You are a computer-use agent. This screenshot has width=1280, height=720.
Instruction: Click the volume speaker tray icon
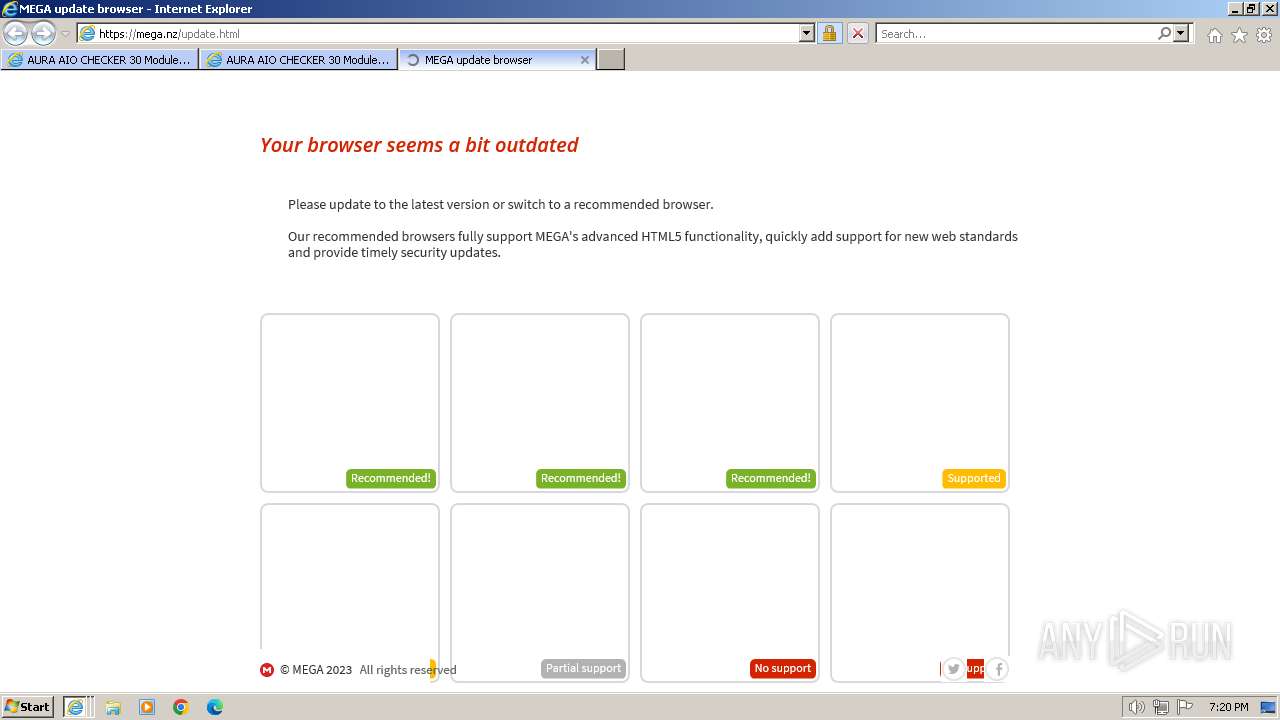[x=1137, y=707]
